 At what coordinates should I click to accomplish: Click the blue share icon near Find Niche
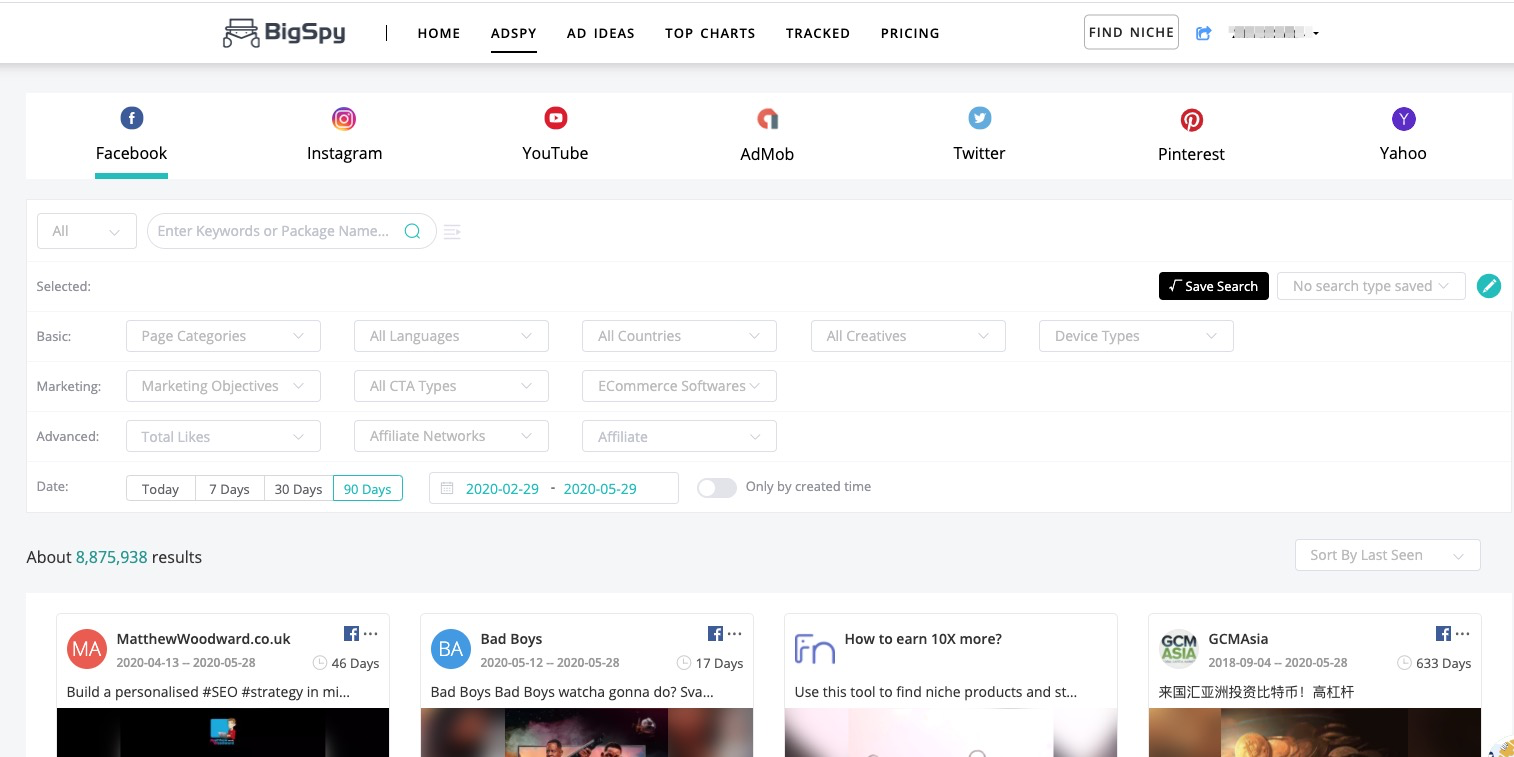1204,33
